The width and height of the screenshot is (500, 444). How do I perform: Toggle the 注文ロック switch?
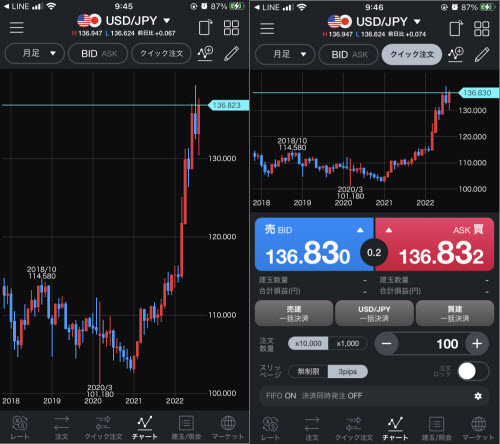[x=473, y=371]
